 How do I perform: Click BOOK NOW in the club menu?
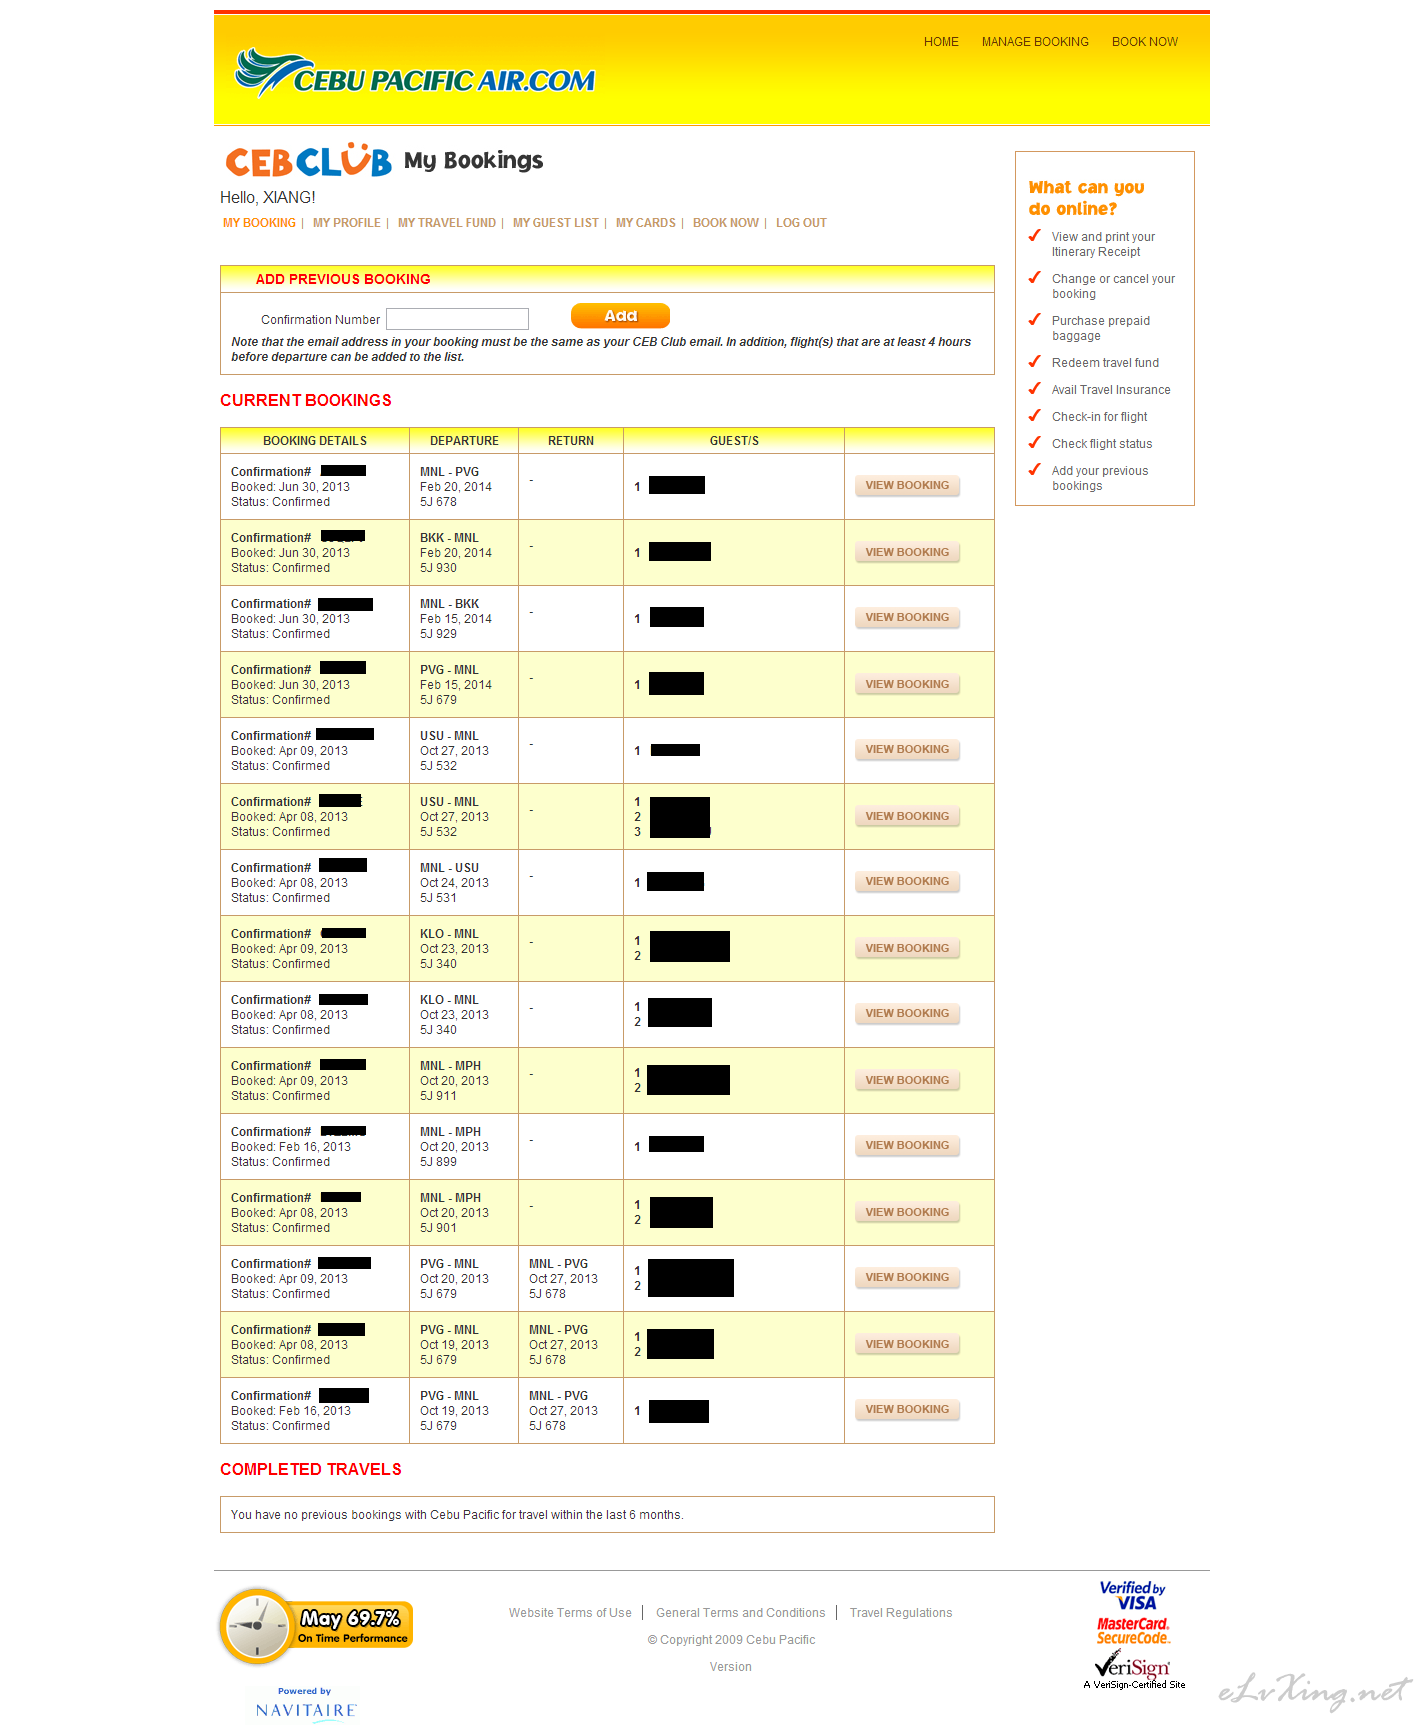tap(726, 223)
